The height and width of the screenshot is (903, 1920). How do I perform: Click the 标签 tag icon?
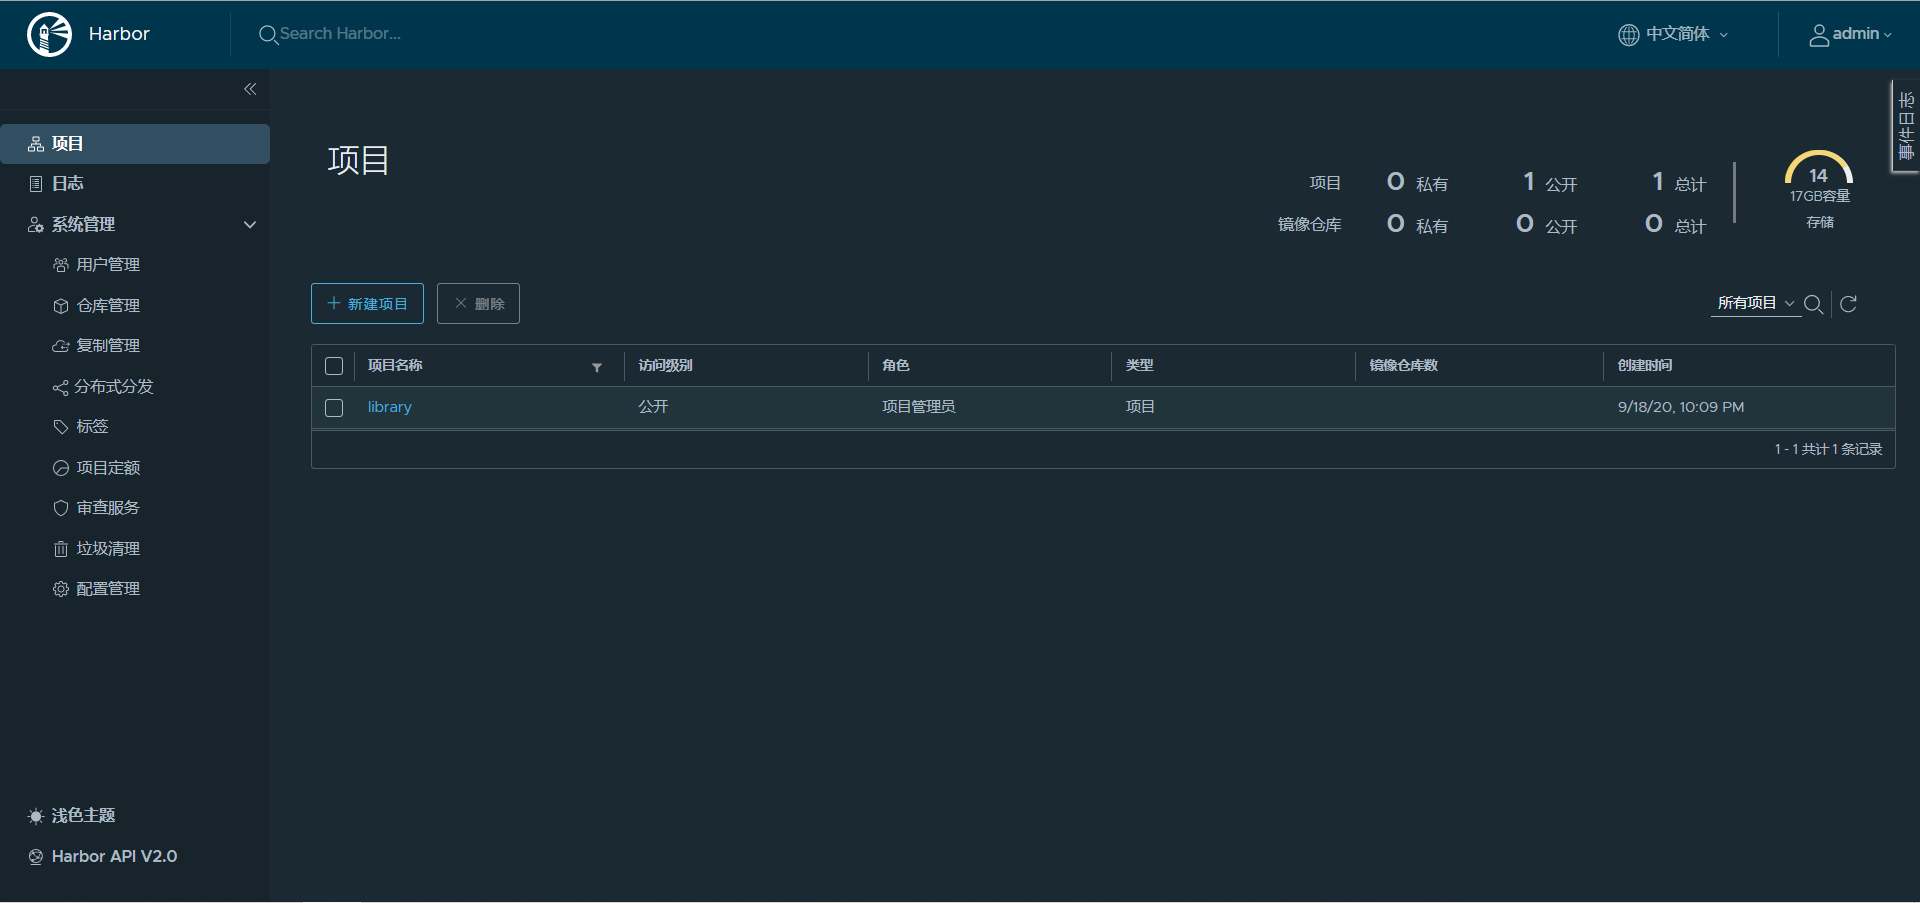tap(61, 427)
